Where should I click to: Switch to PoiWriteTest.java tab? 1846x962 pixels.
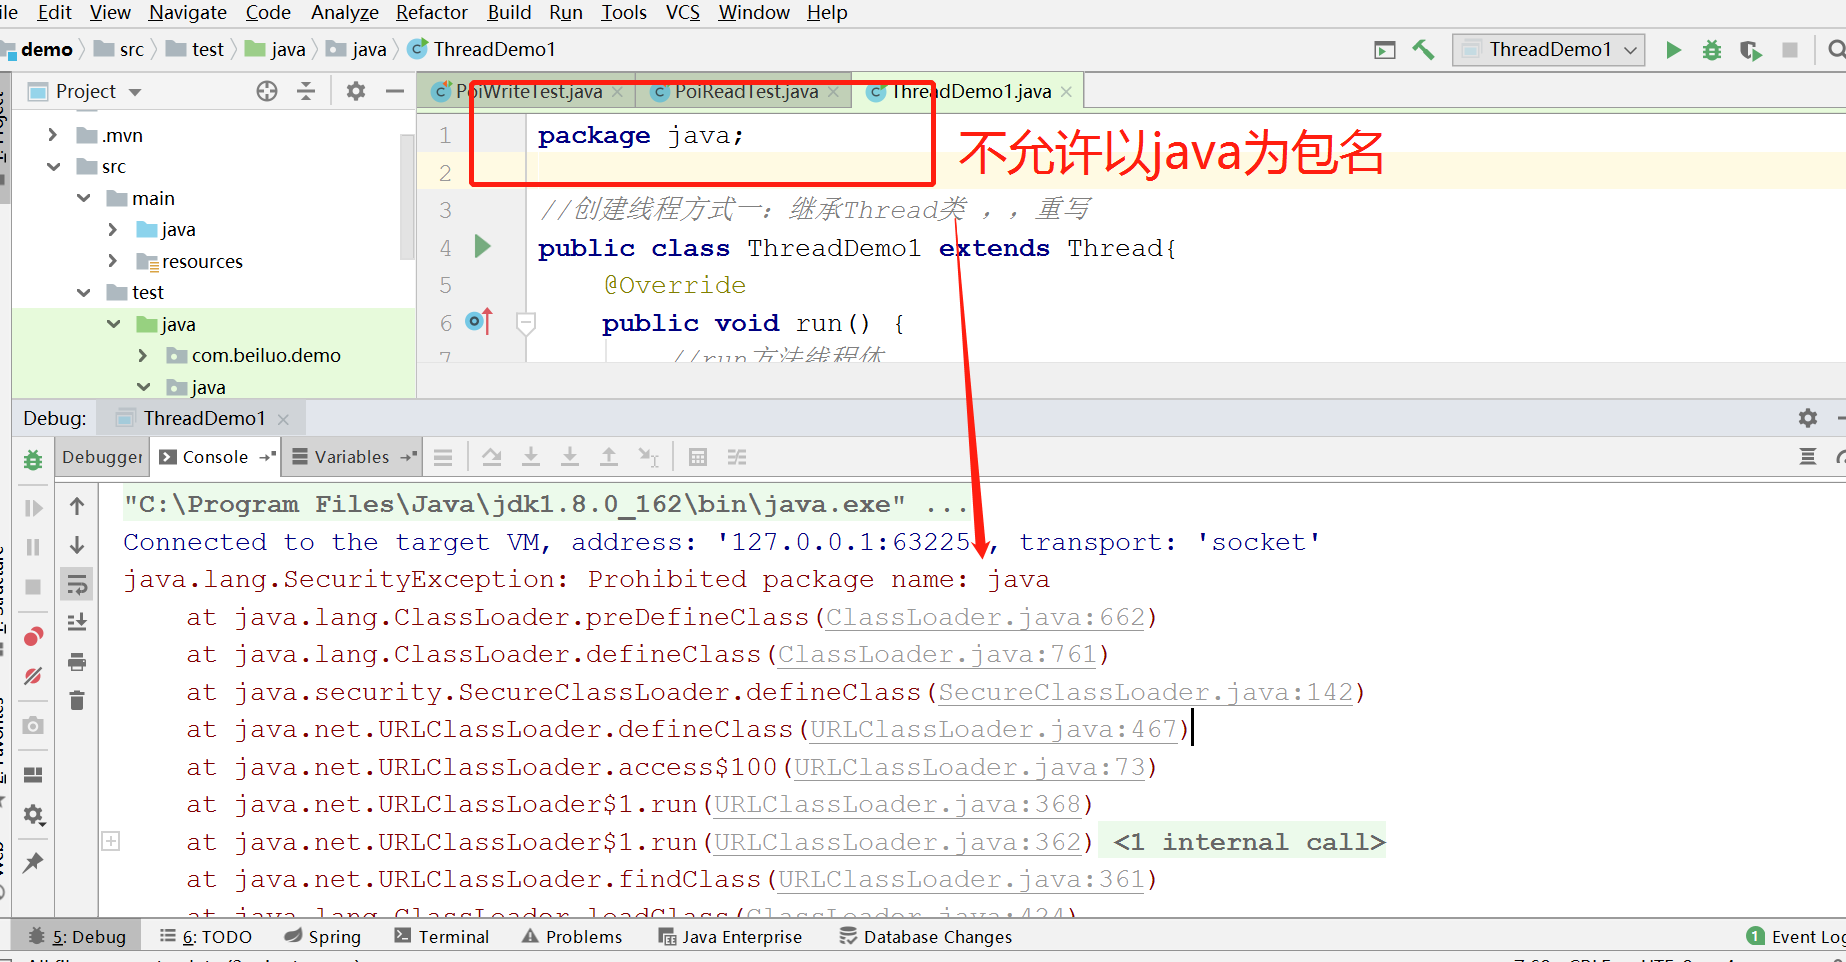(x=528, y=92)
